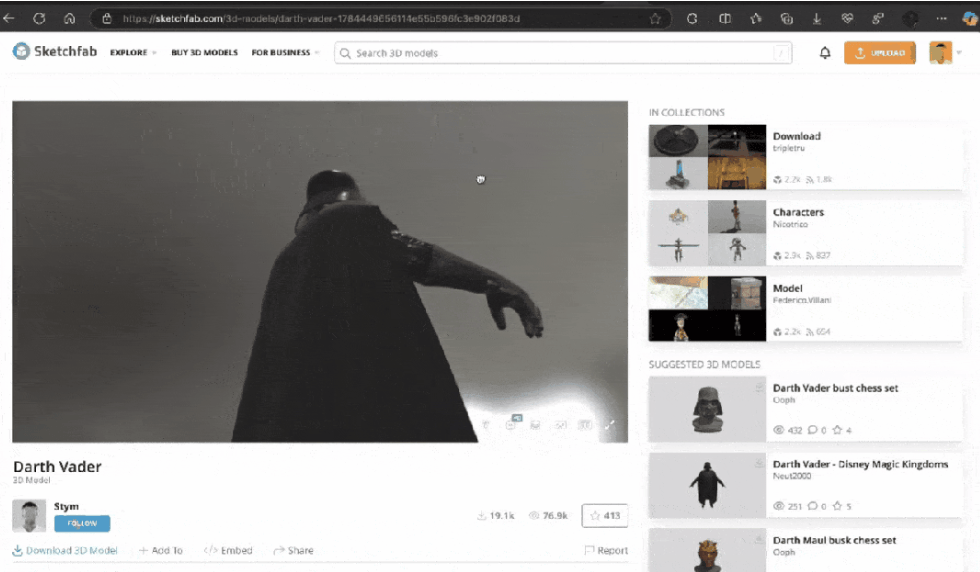Open the Model collection by Federico.Villani
The width and height of the screenshot is (980, 572).
pyautogui.click(x=788, y=289)
